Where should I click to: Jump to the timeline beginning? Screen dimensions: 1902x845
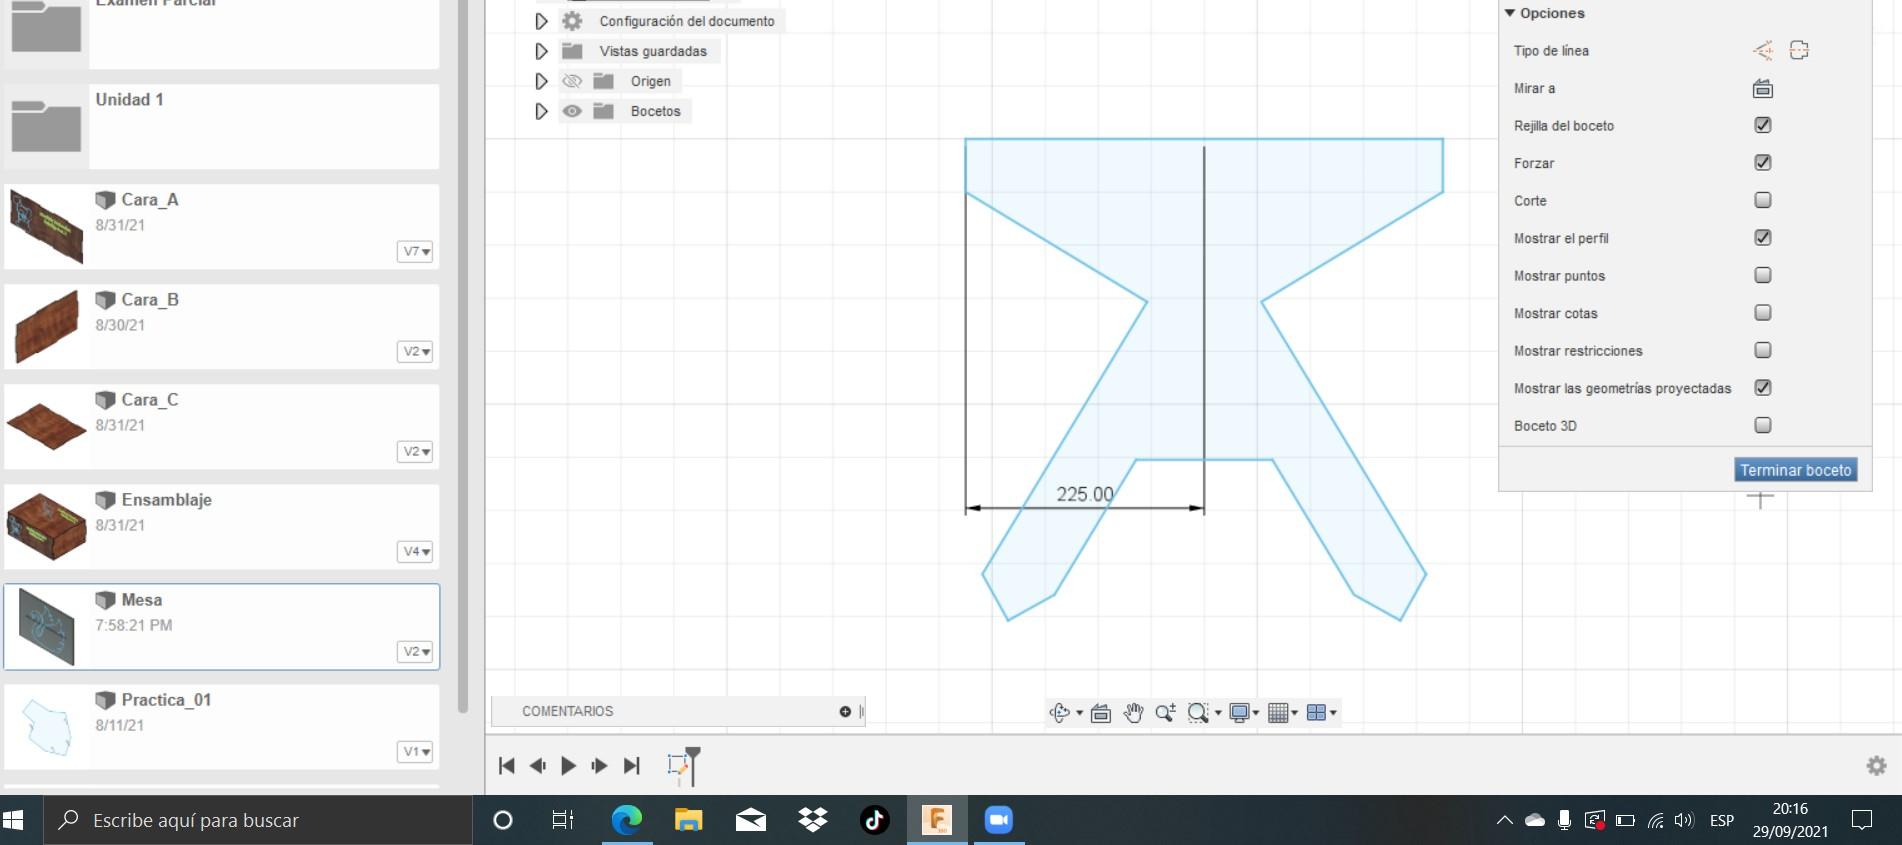pos(507,766)
